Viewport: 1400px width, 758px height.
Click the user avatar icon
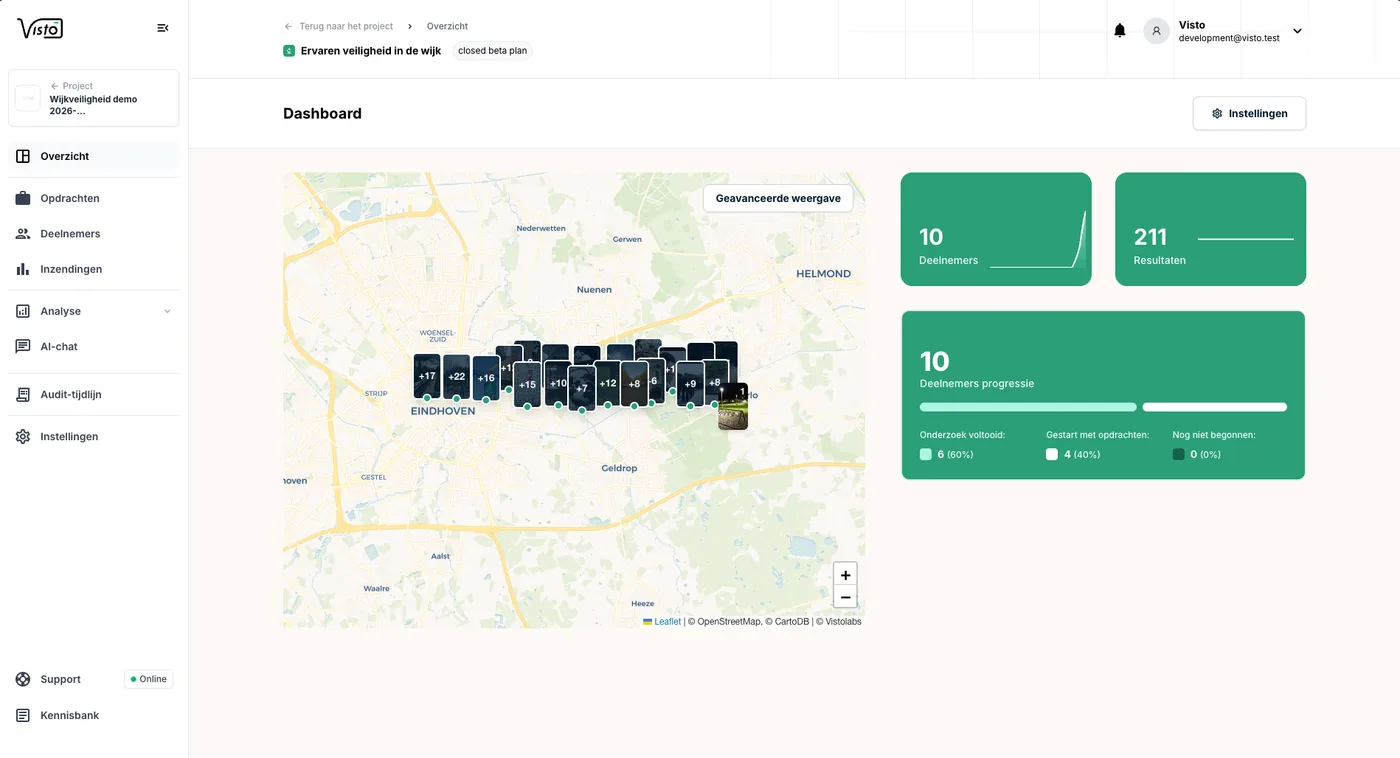click(1156, 31)
